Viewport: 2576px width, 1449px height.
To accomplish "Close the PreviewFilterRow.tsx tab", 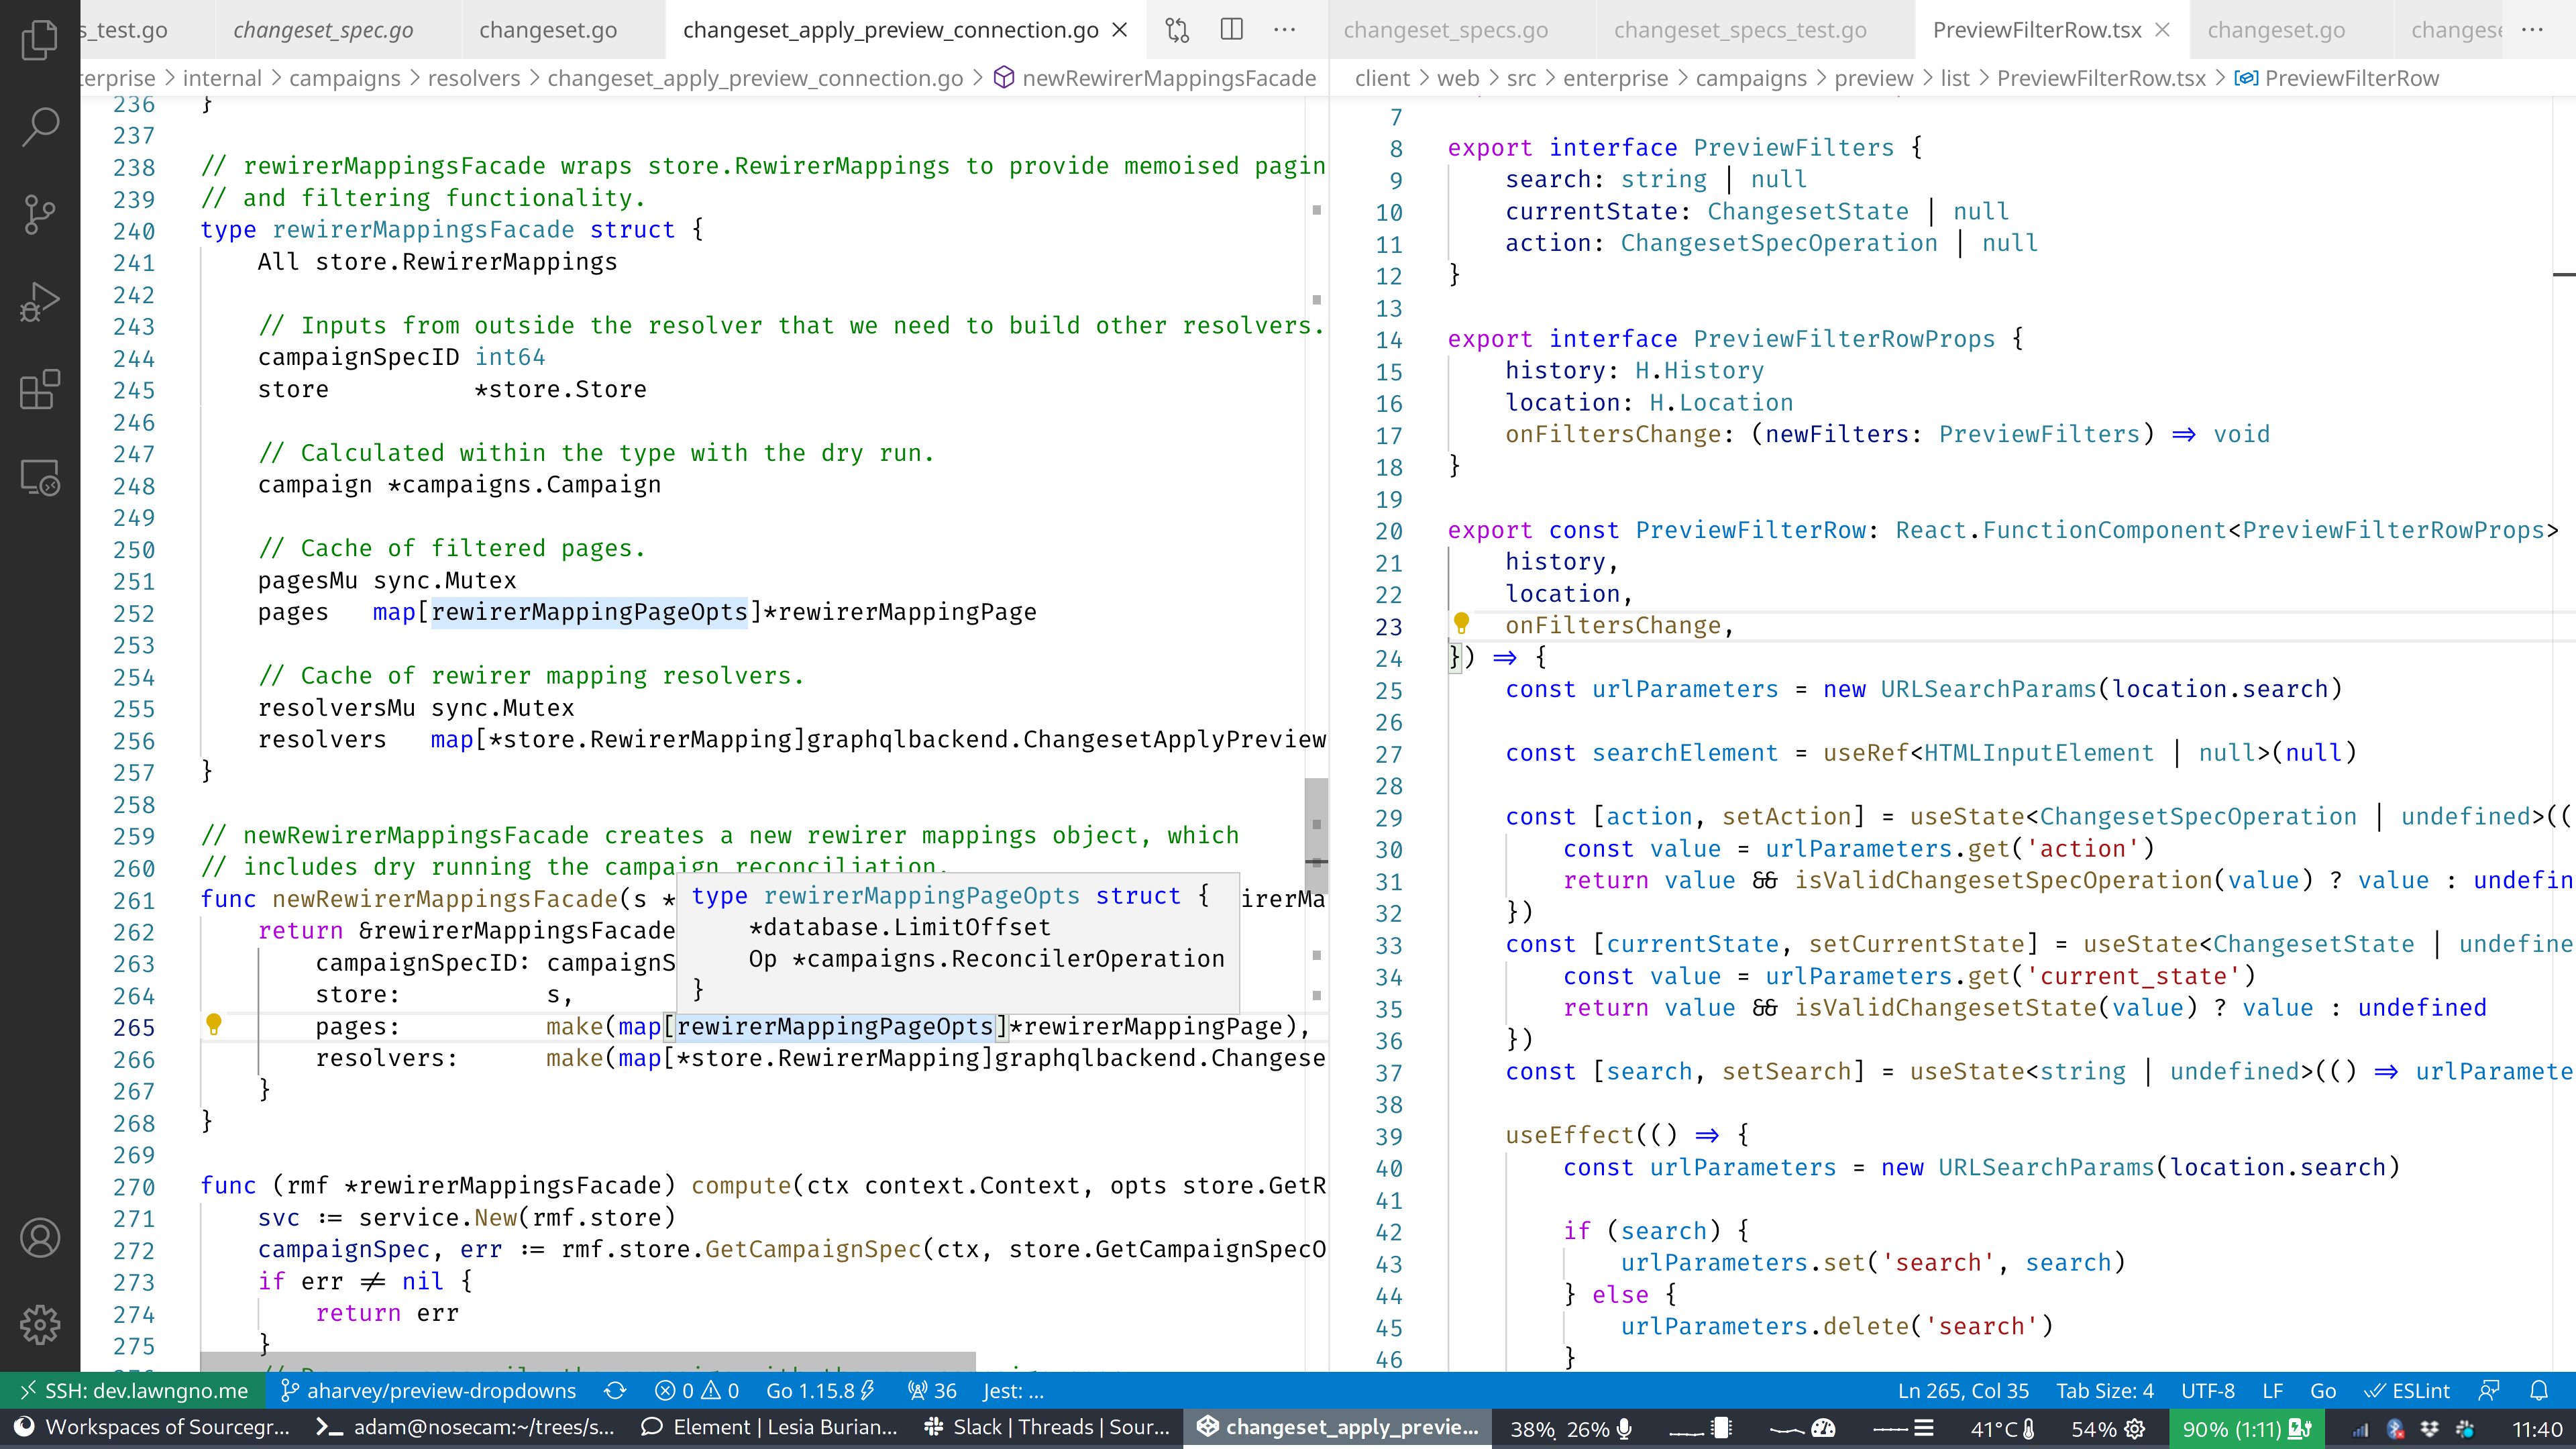I will point(2162,30).
